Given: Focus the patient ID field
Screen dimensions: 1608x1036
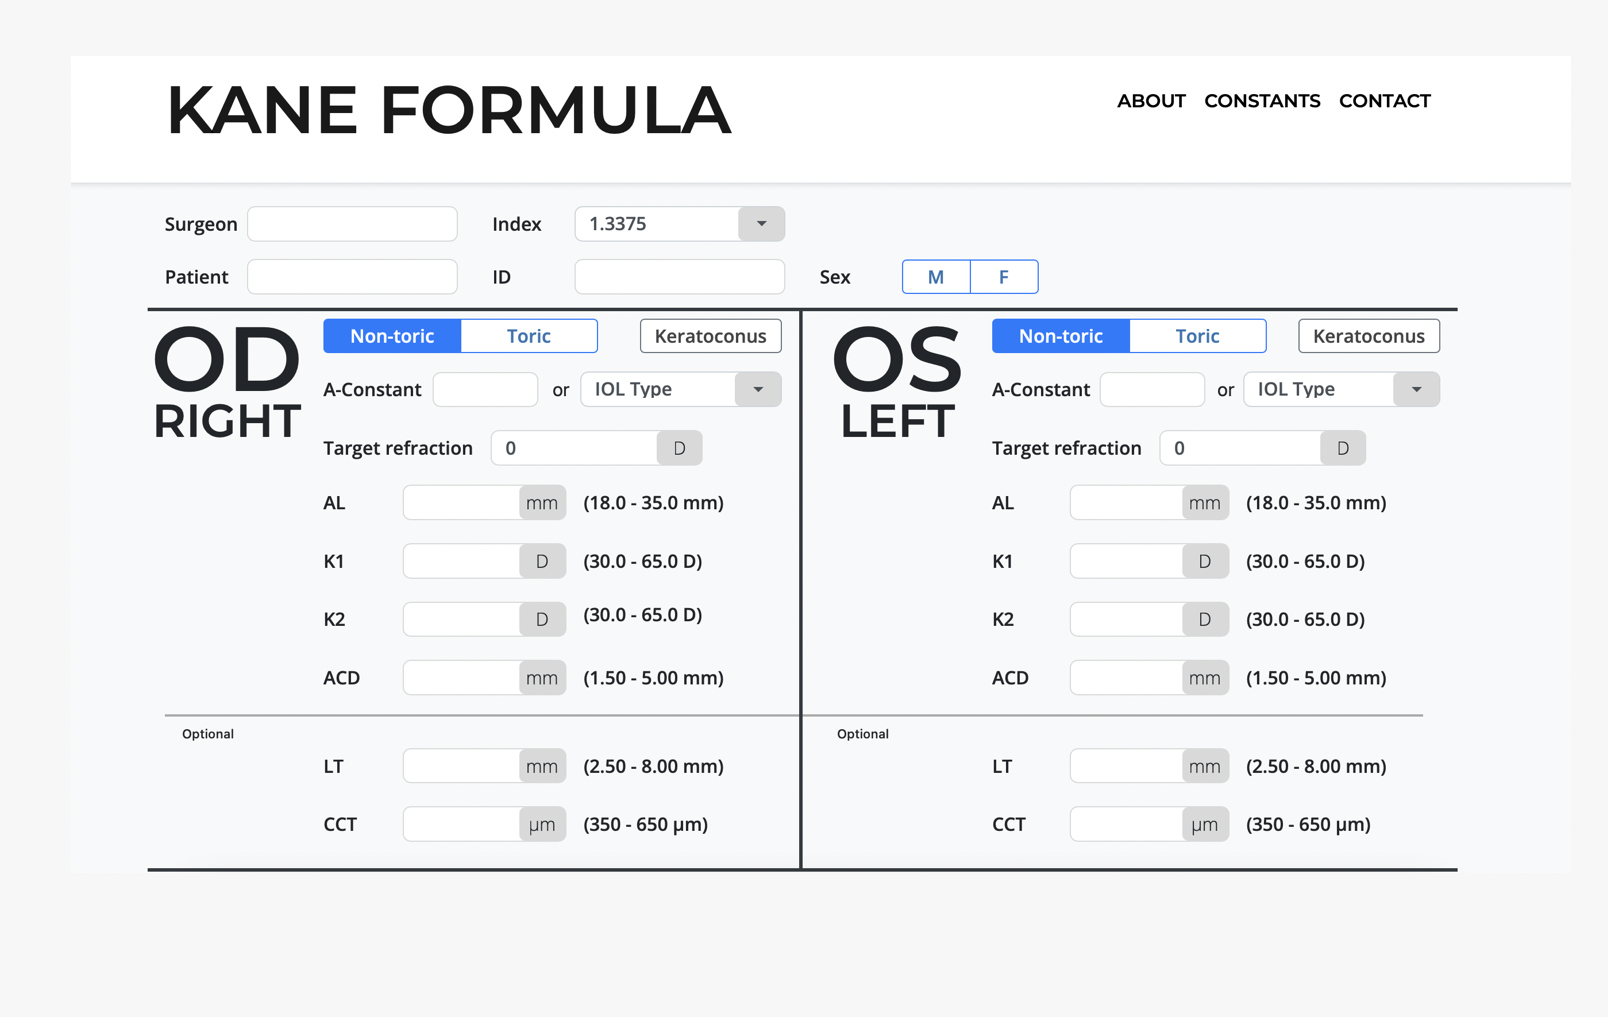Looking at the screenshot, I should [680, 277].
